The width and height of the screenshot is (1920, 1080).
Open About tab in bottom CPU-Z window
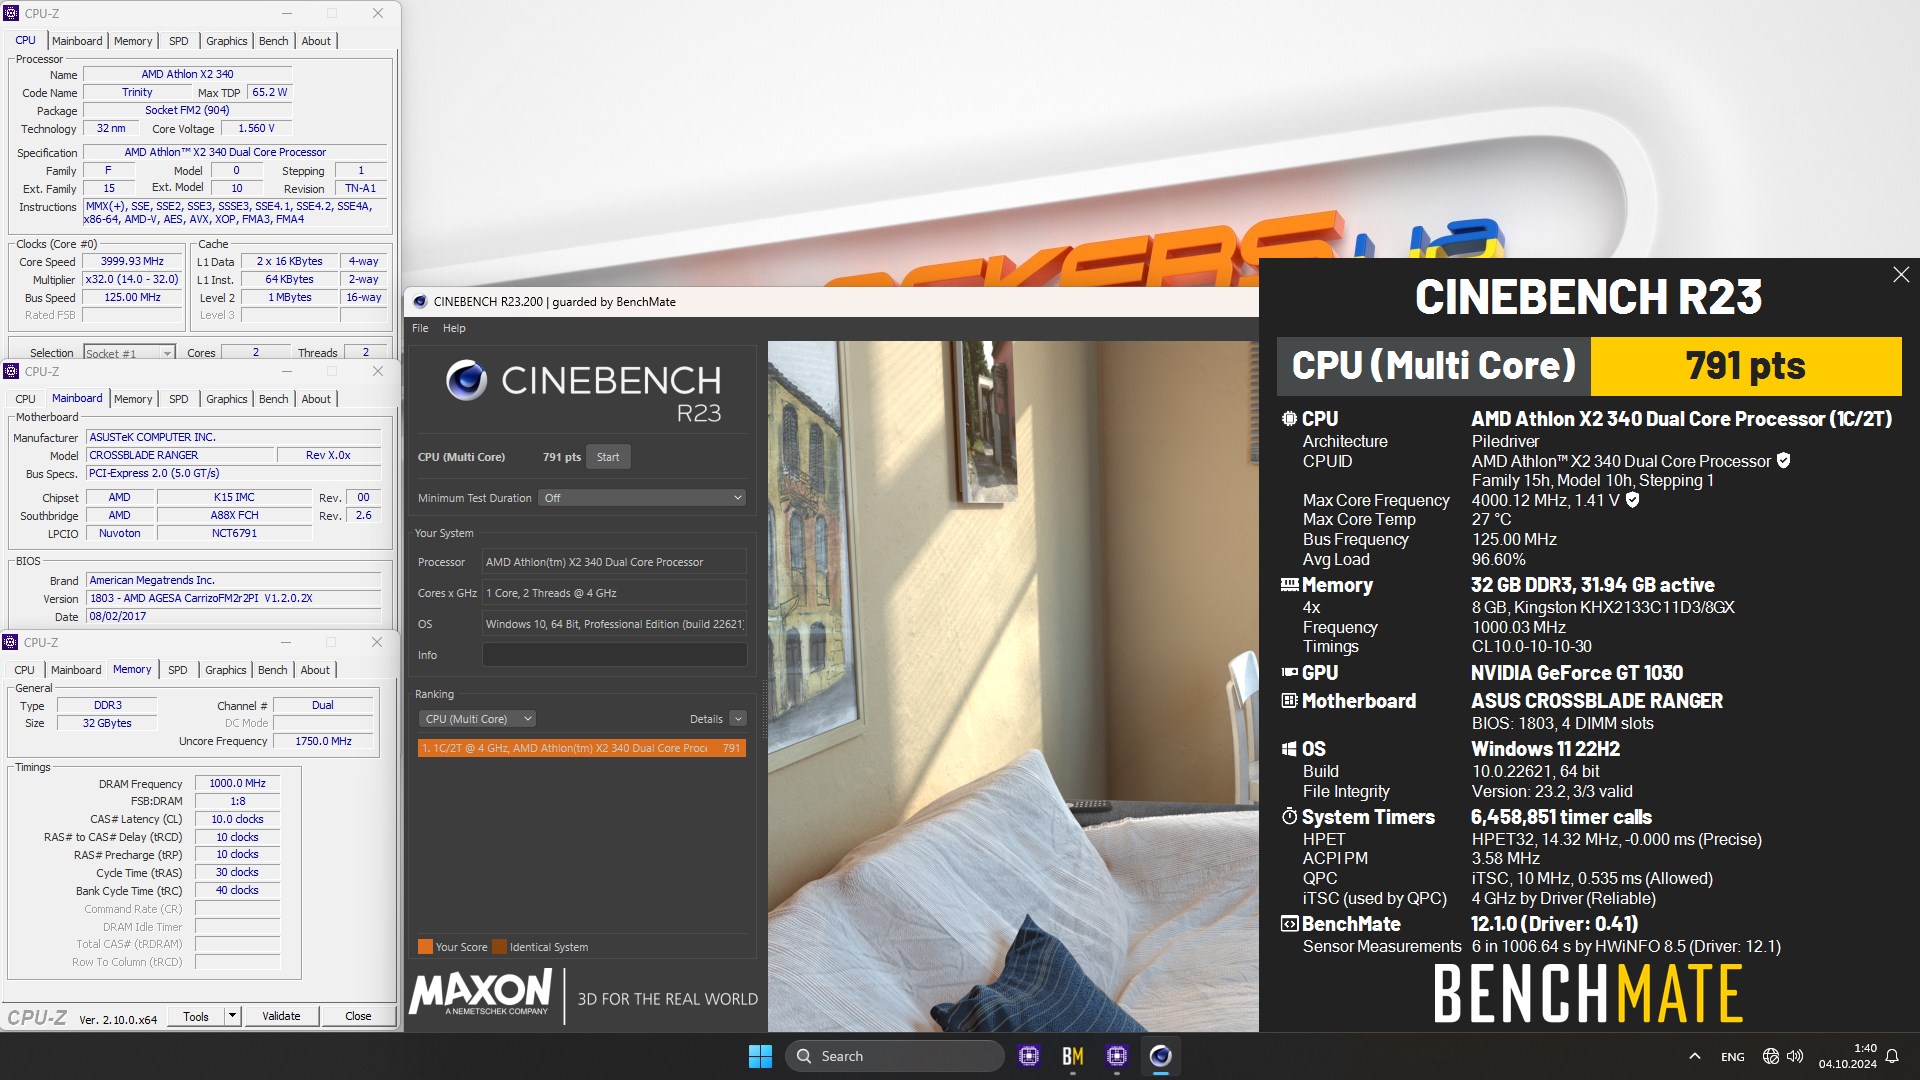(x=315, y=670)
